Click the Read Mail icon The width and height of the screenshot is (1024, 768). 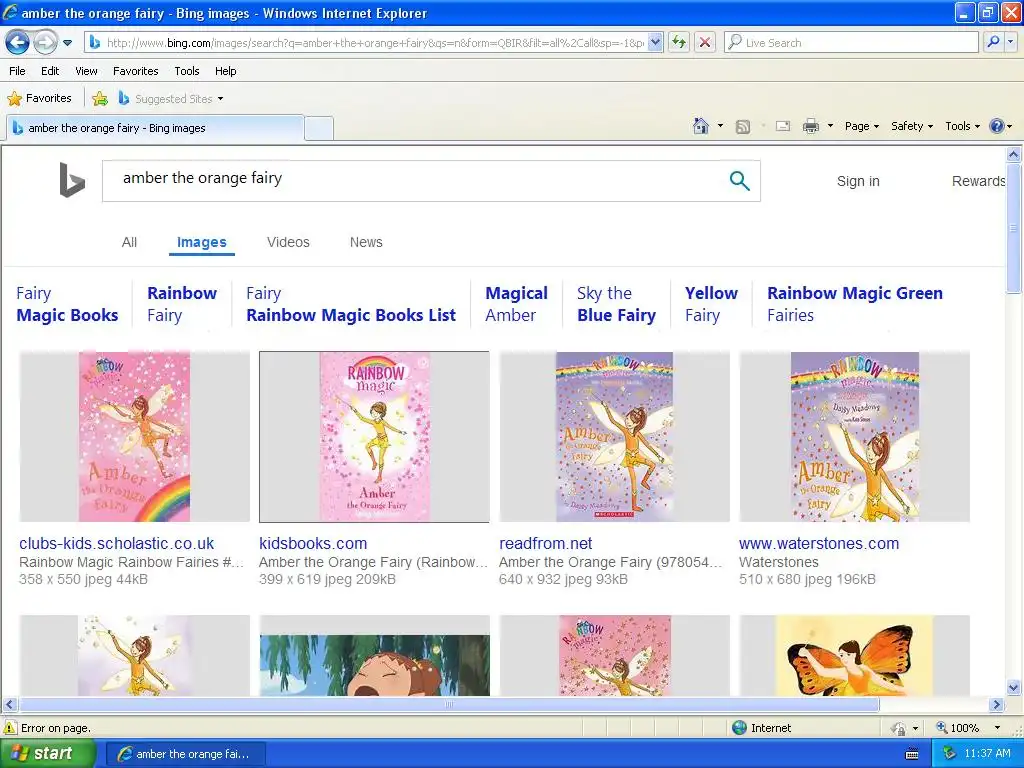click(783, 126)
